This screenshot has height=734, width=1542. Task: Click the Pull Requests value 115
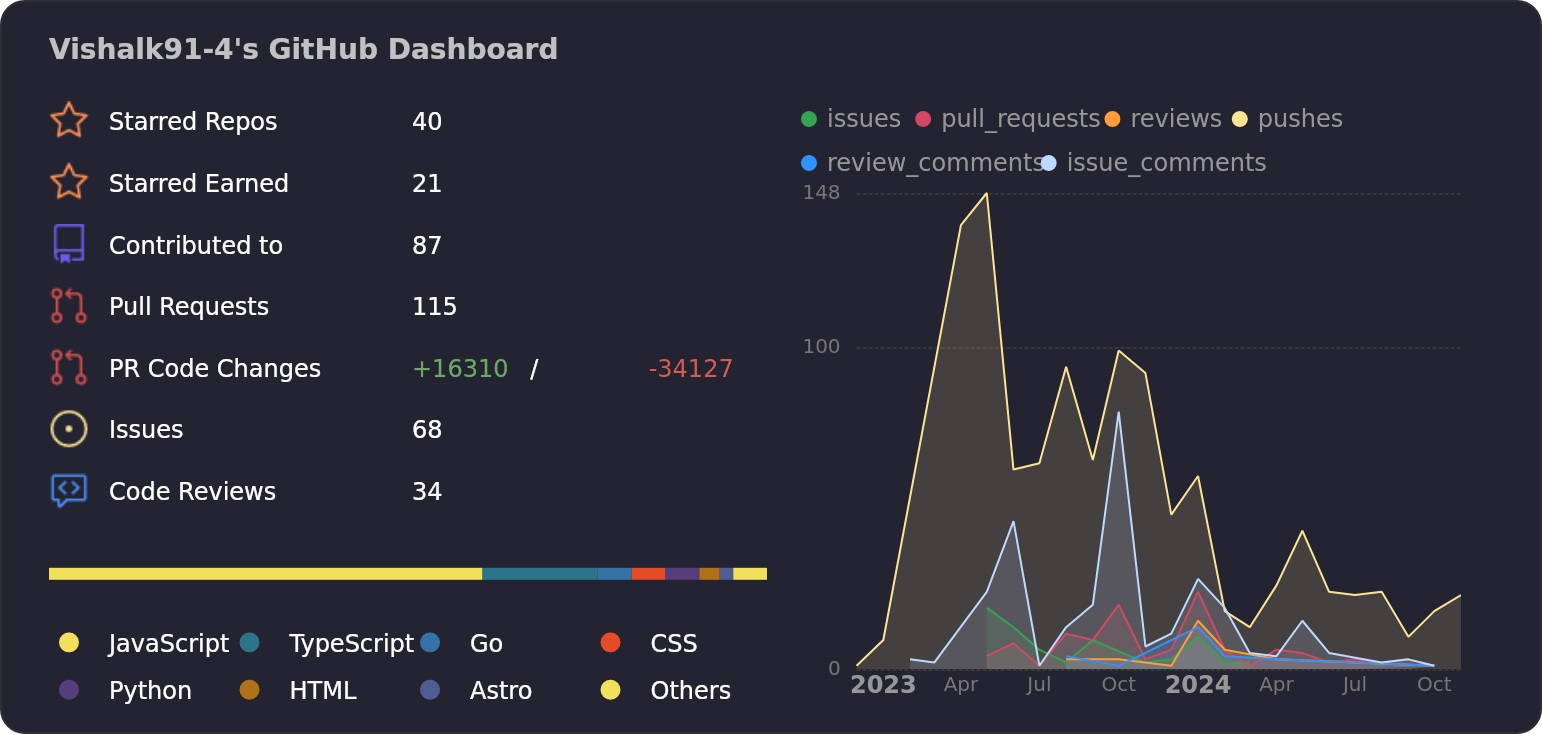435,307
